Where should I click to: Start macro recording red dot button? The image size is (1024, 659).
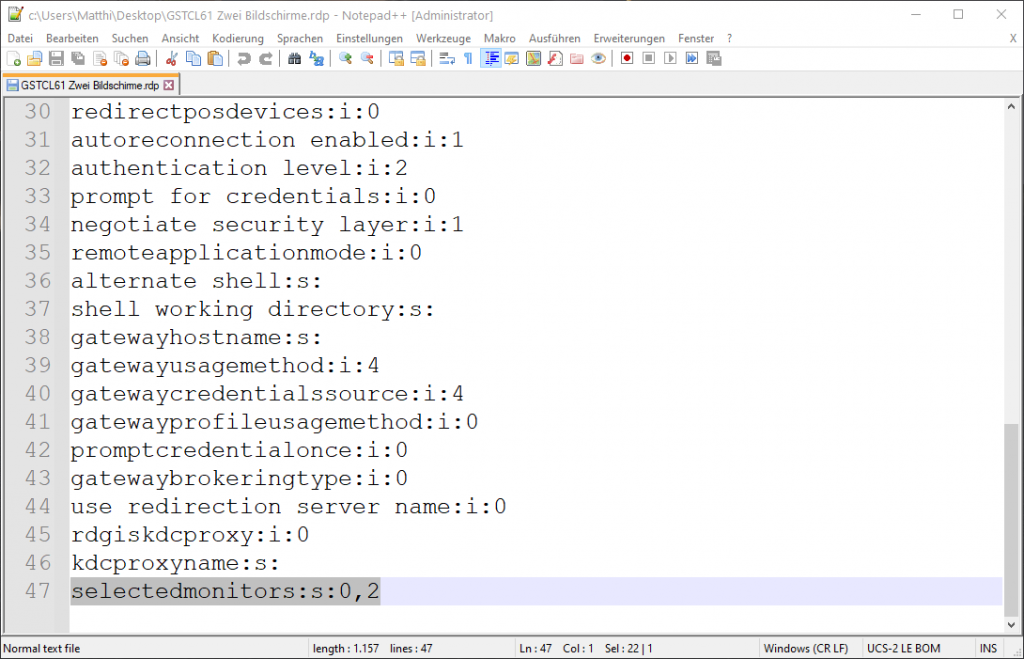(627, 59)
